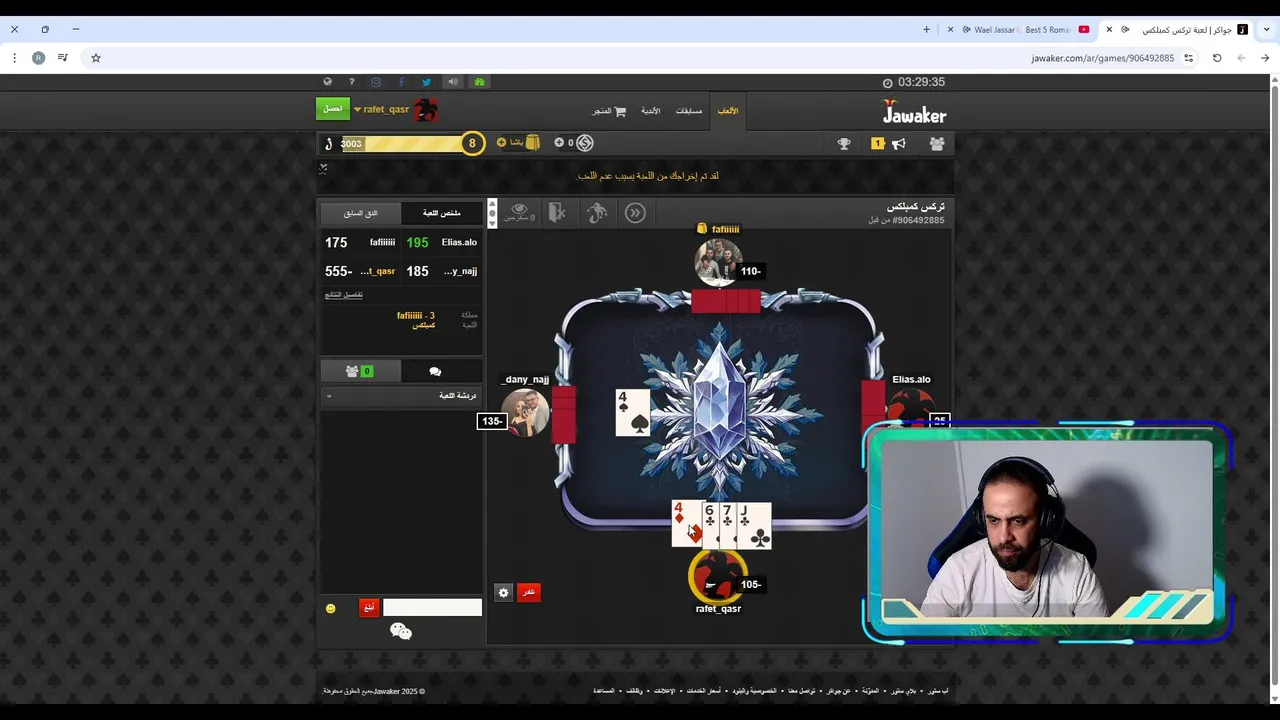Open the megaphone announcements icon

click(899, 144)
